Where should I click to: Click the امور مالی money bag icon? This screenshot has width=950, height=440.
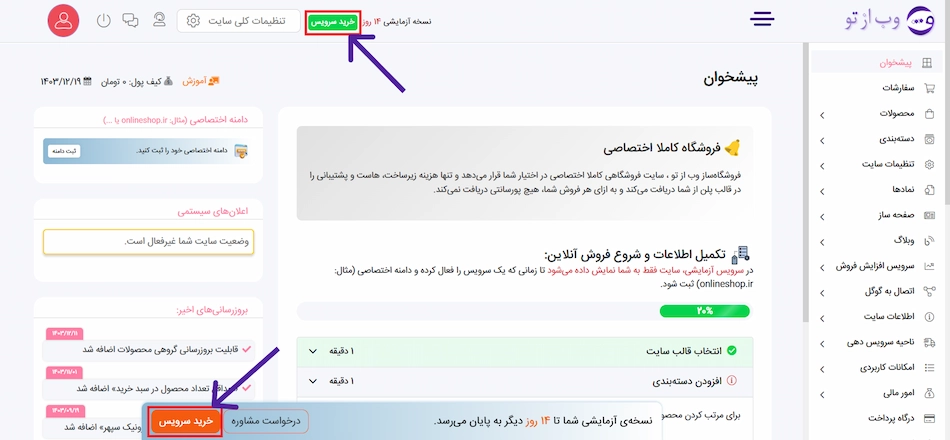point(929,393)
